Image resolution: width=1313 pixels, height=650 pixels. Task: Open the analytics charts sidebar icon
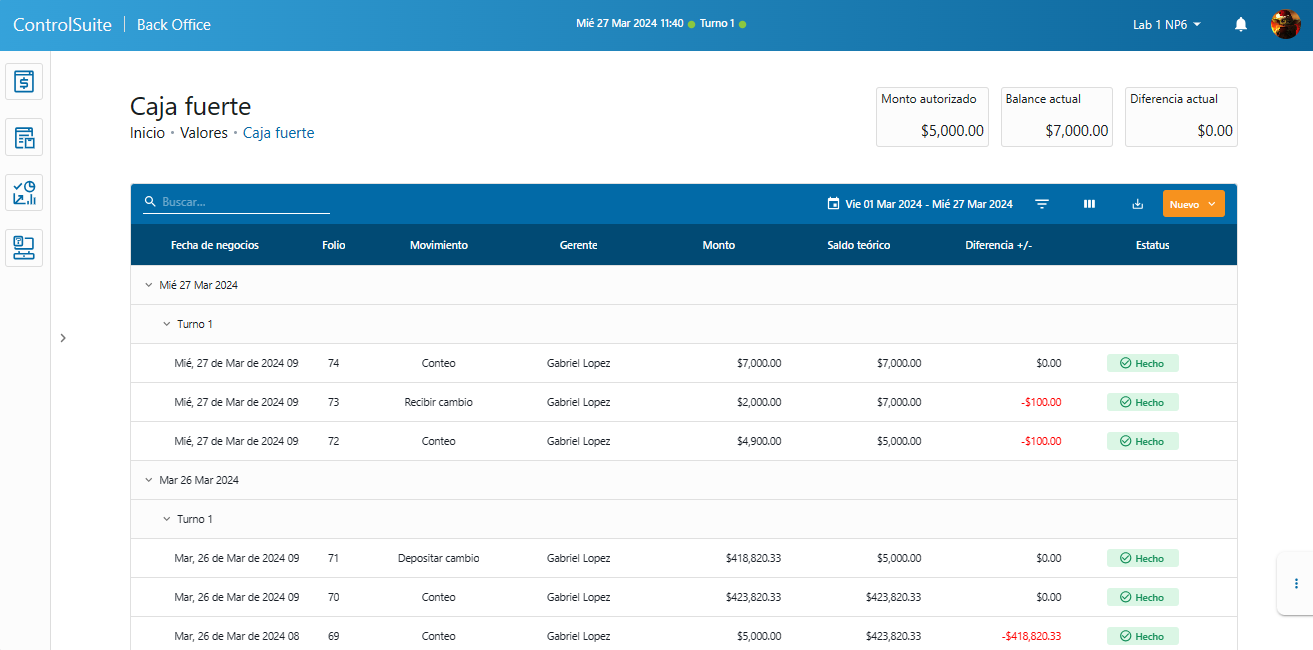point(25,192)
